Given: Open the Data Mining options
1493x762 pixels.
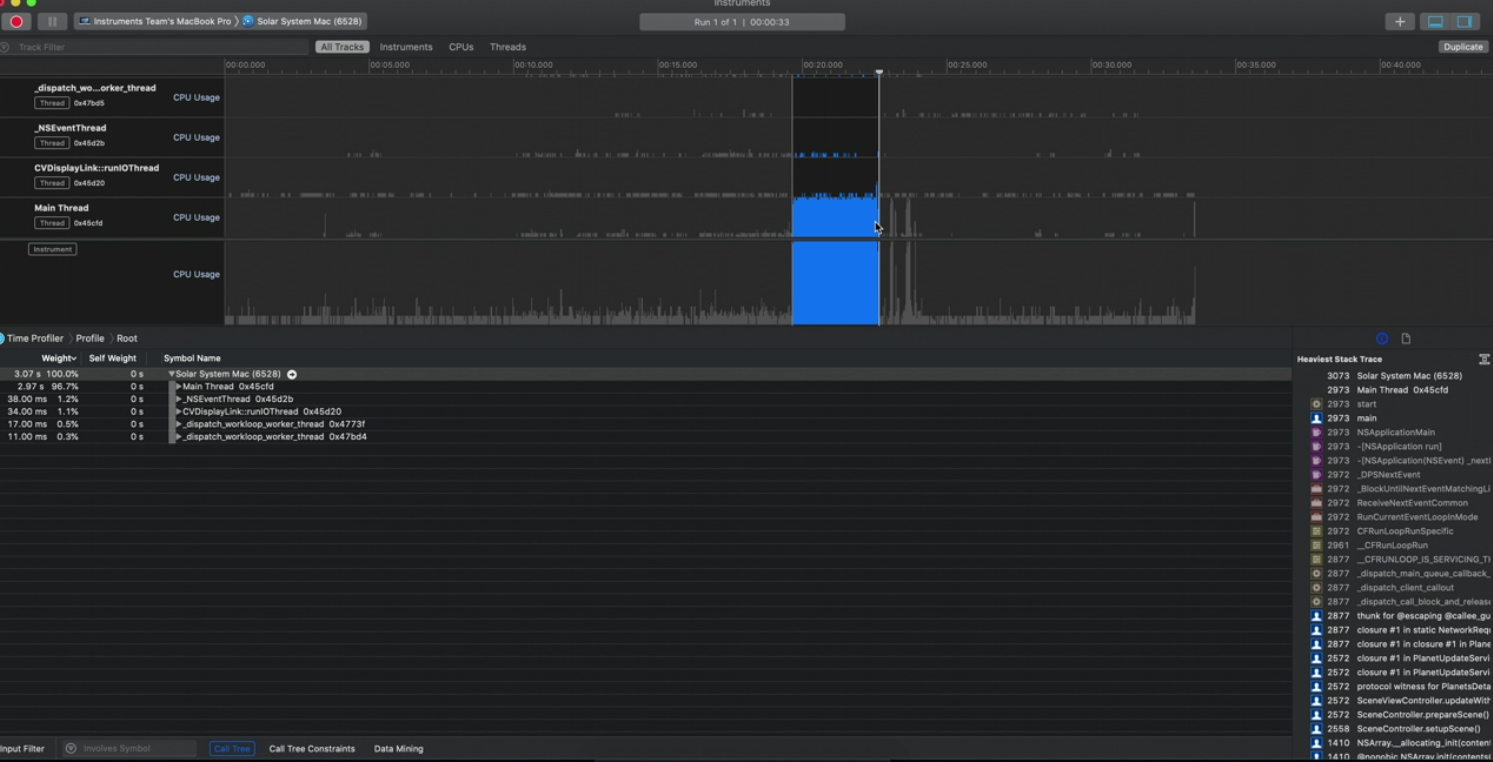Looking at the screenshot, I should coord(398,748).
